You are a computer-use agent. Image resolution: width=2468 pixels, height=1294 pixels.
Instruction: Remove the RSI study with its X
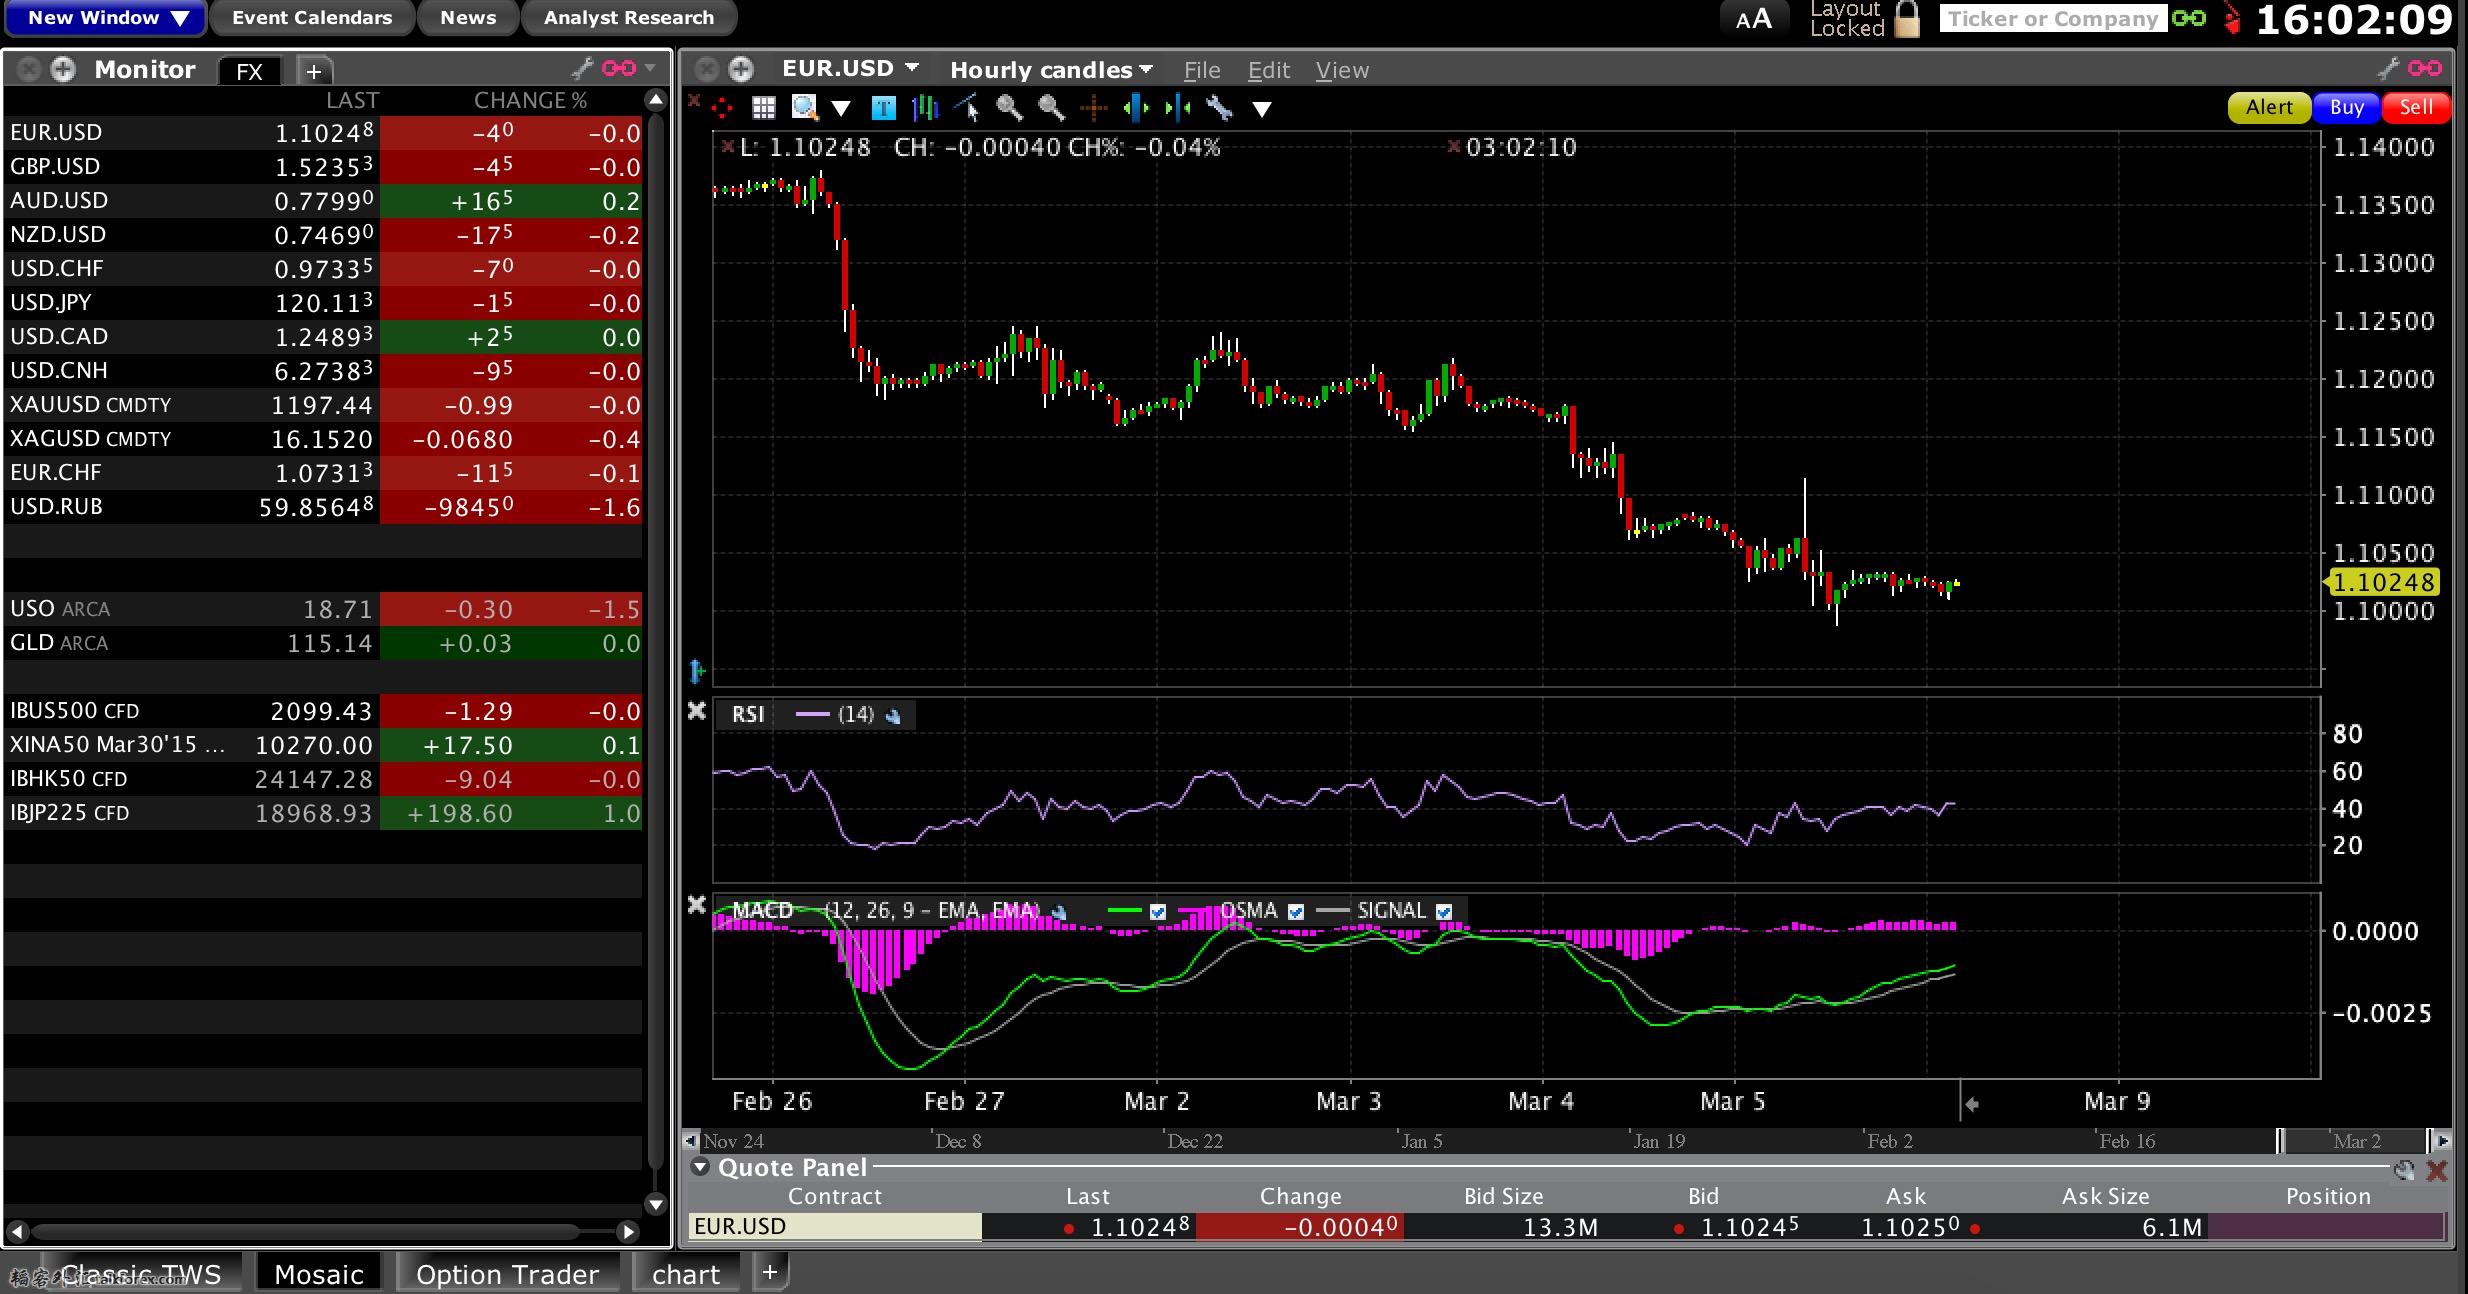(x=697, y=711)
